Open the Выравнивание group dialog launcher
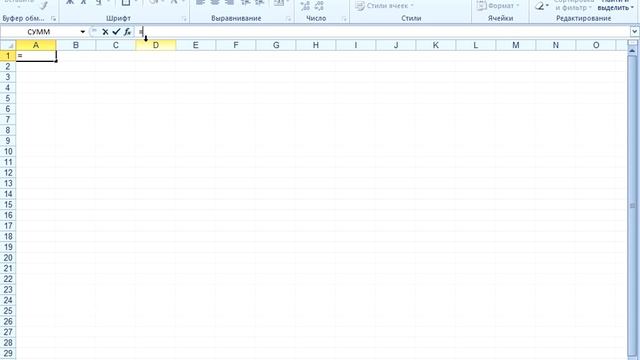The image size is (640, 360). point(289,19)
